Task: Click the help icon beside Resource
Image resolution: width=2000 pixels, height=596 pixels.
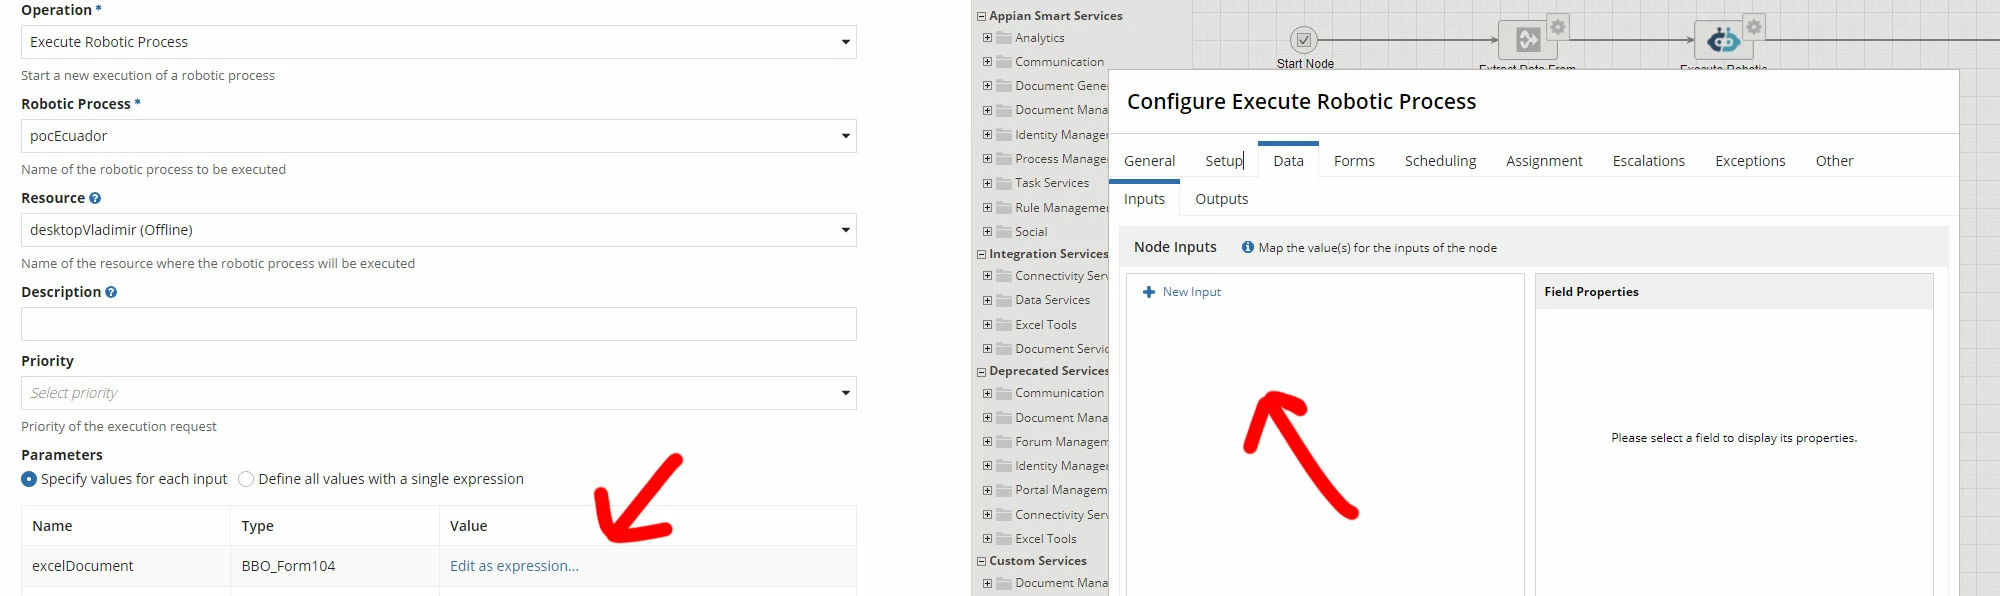Action: [95, 198]
